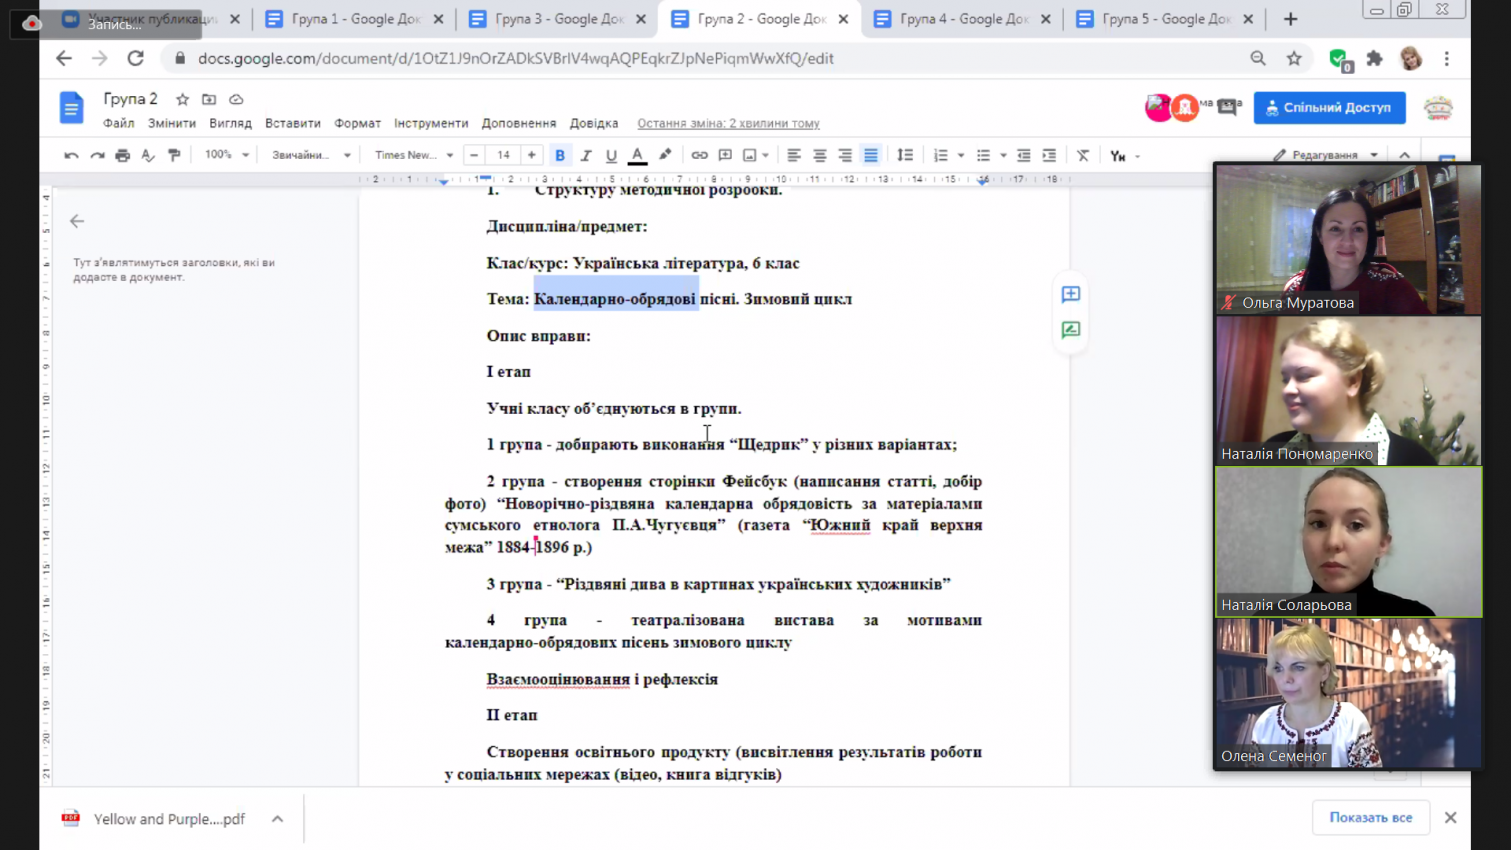Image resolution: width=1511 pixels, height=850 pixels.
Task: Add a comment from the page margin
Action: [x=1070, y=294]
